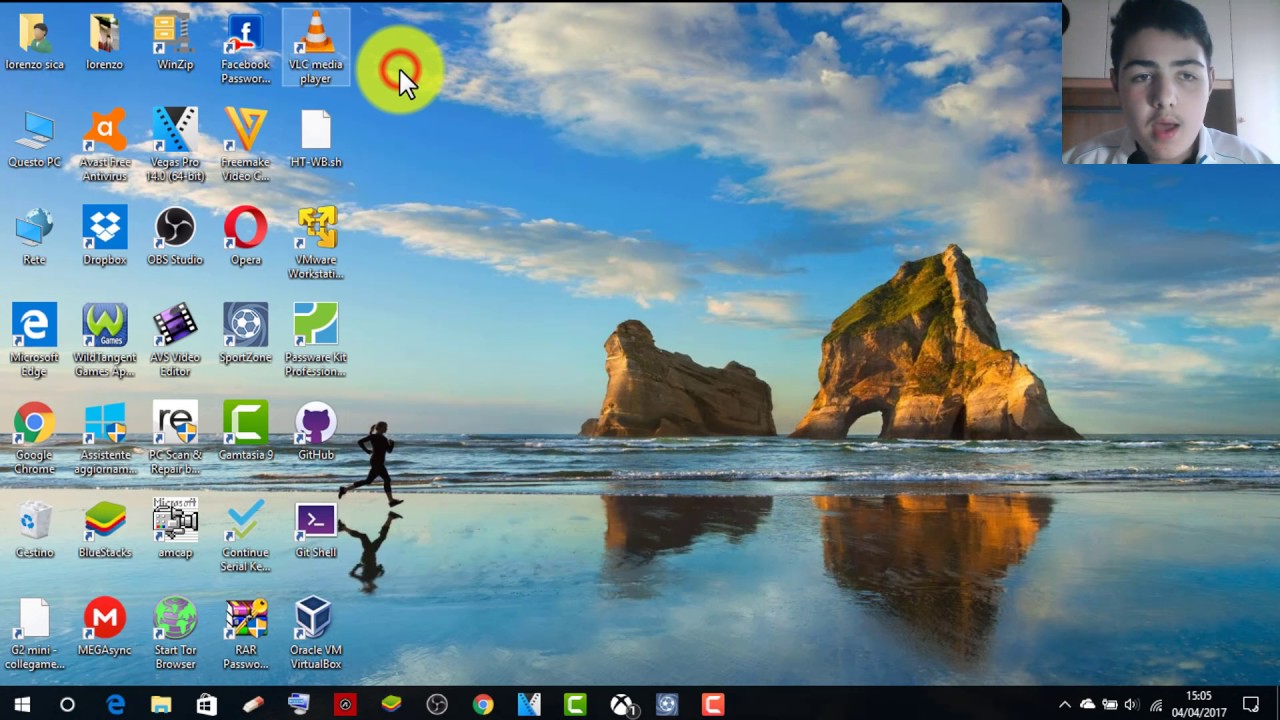Select the HT-WB.sh file
The image size is (1280, 720).
(316, 140)
